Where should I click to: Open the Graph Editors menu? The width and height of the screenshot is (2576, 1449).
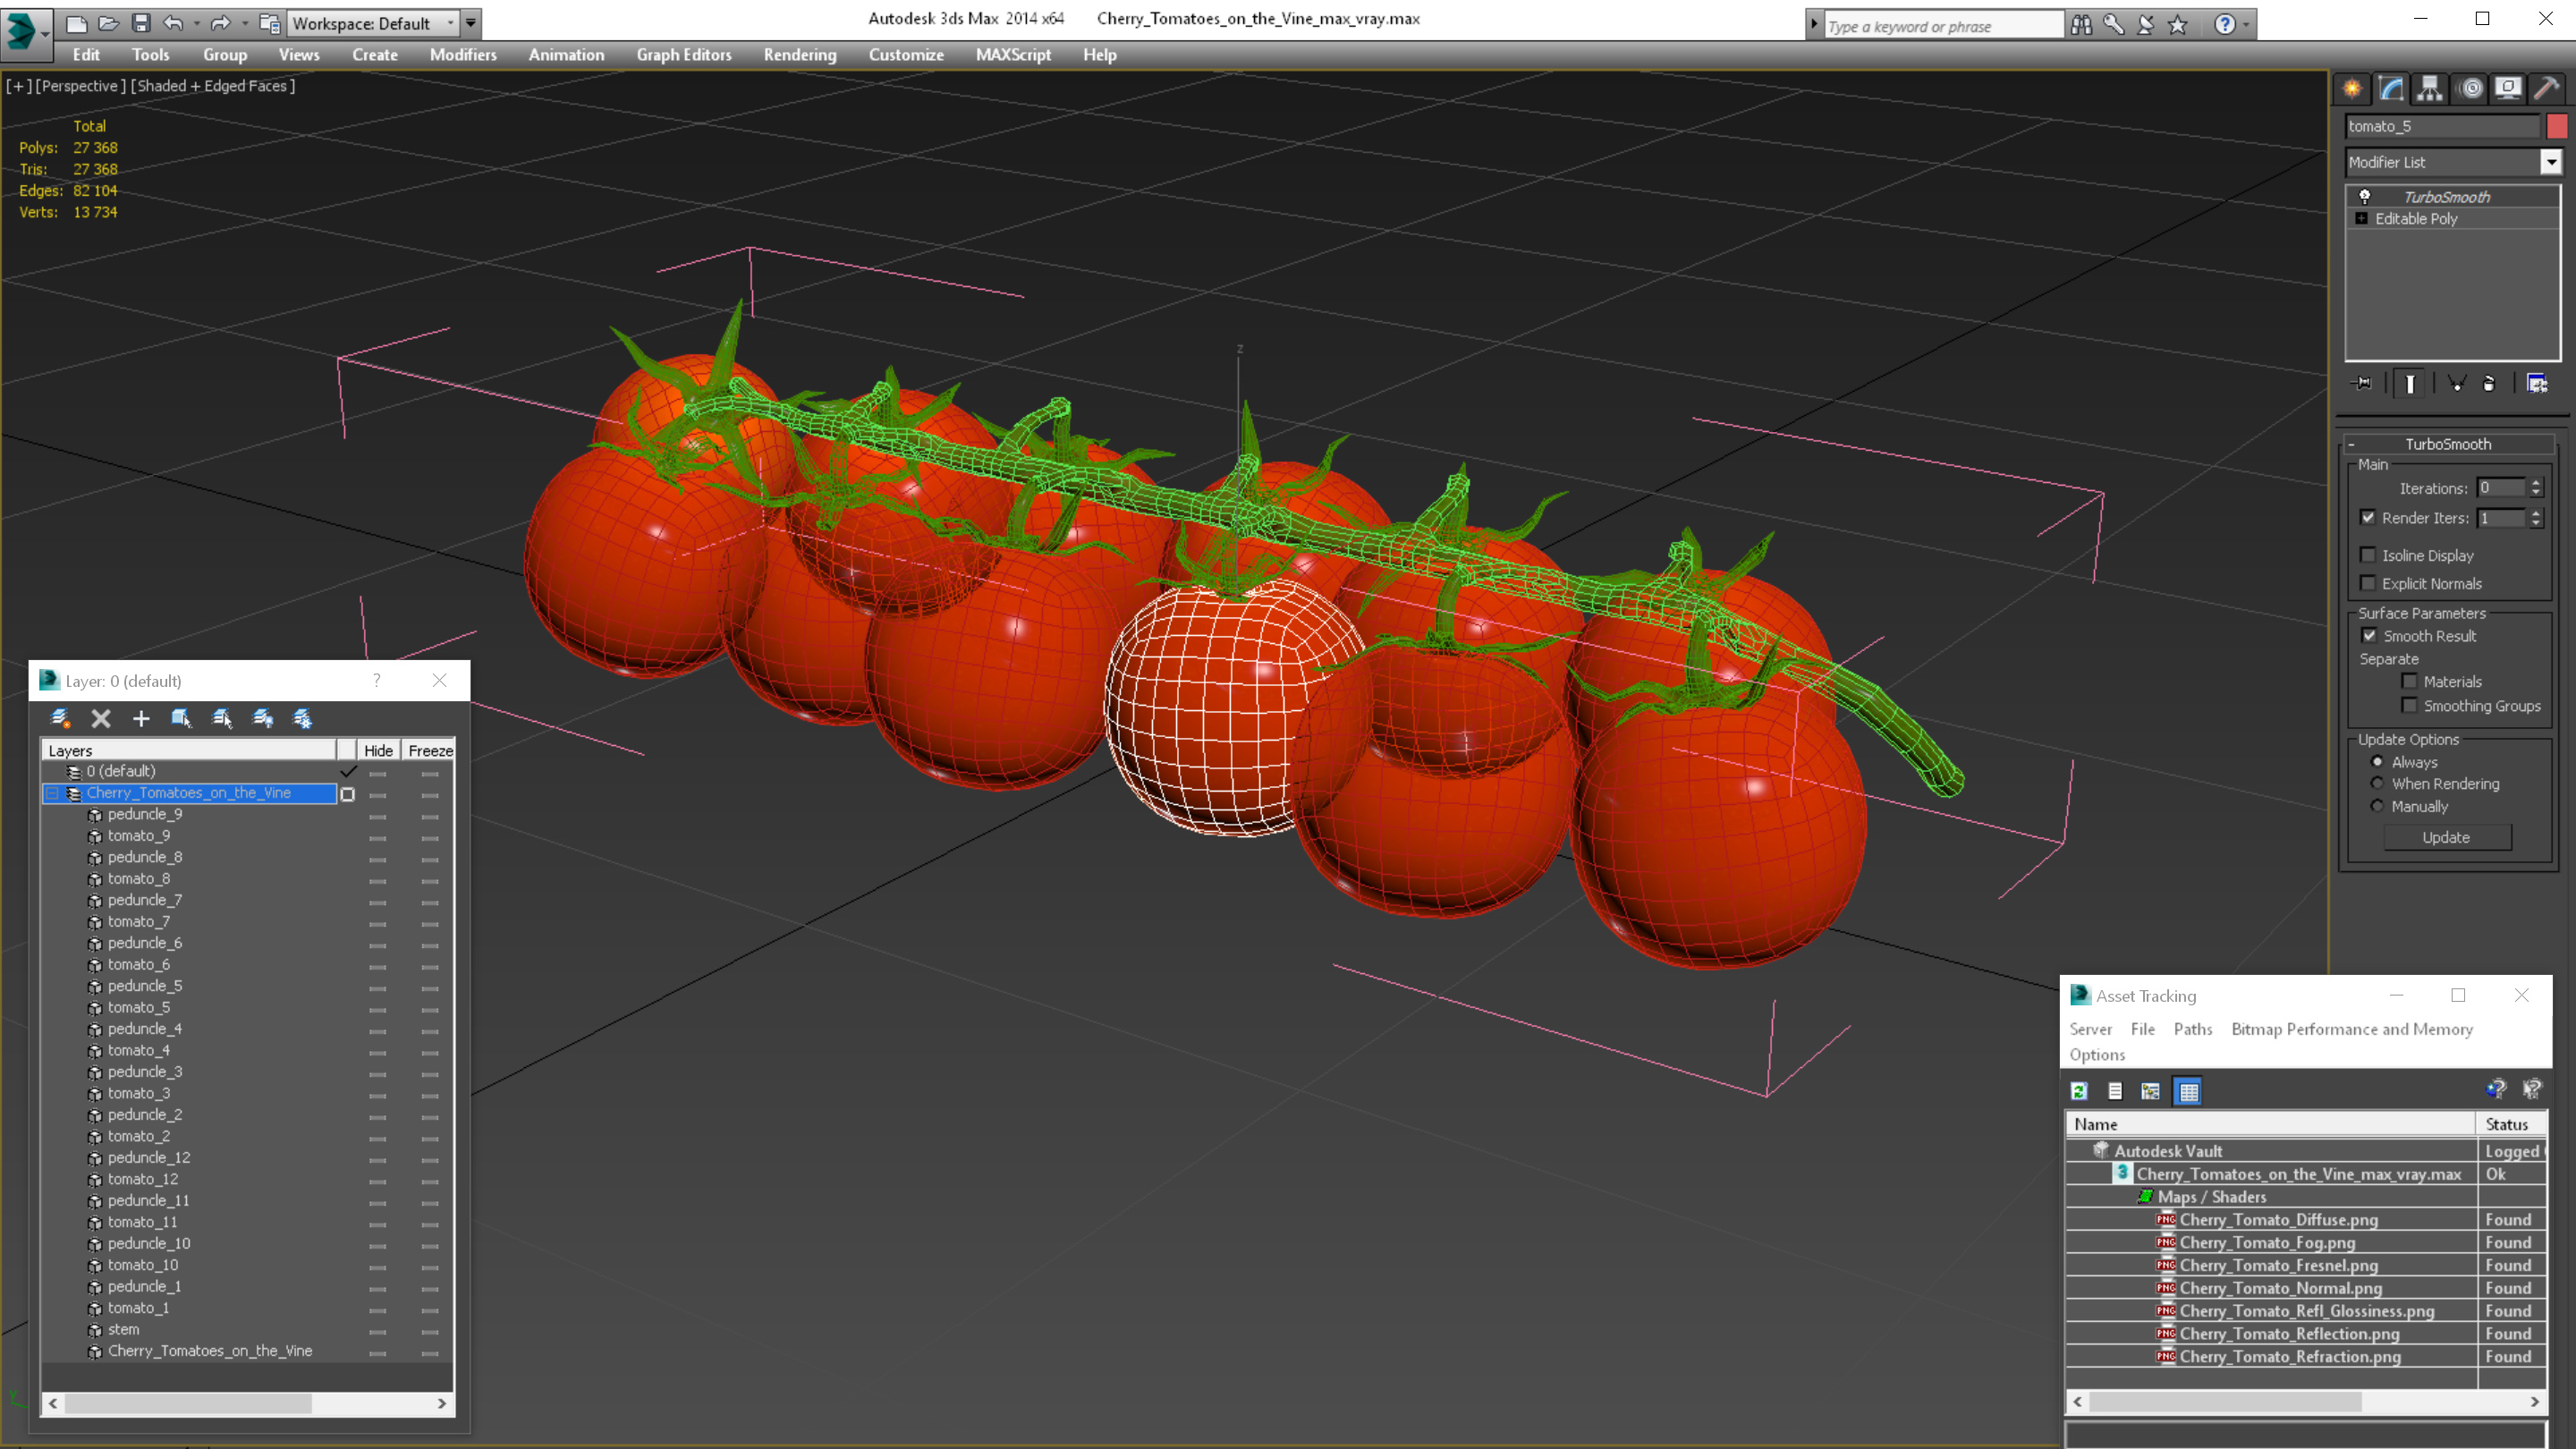(x=684, y=55)
